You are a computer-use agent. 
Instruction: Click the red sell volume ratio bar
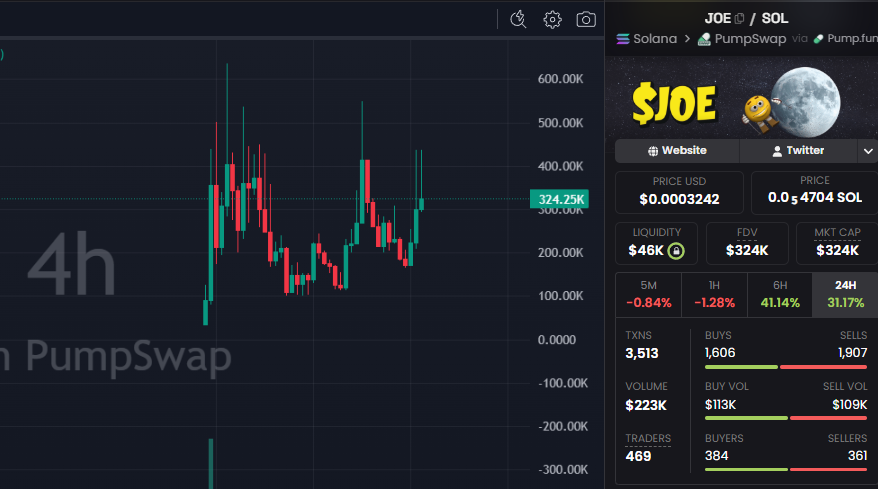point(828,418)
